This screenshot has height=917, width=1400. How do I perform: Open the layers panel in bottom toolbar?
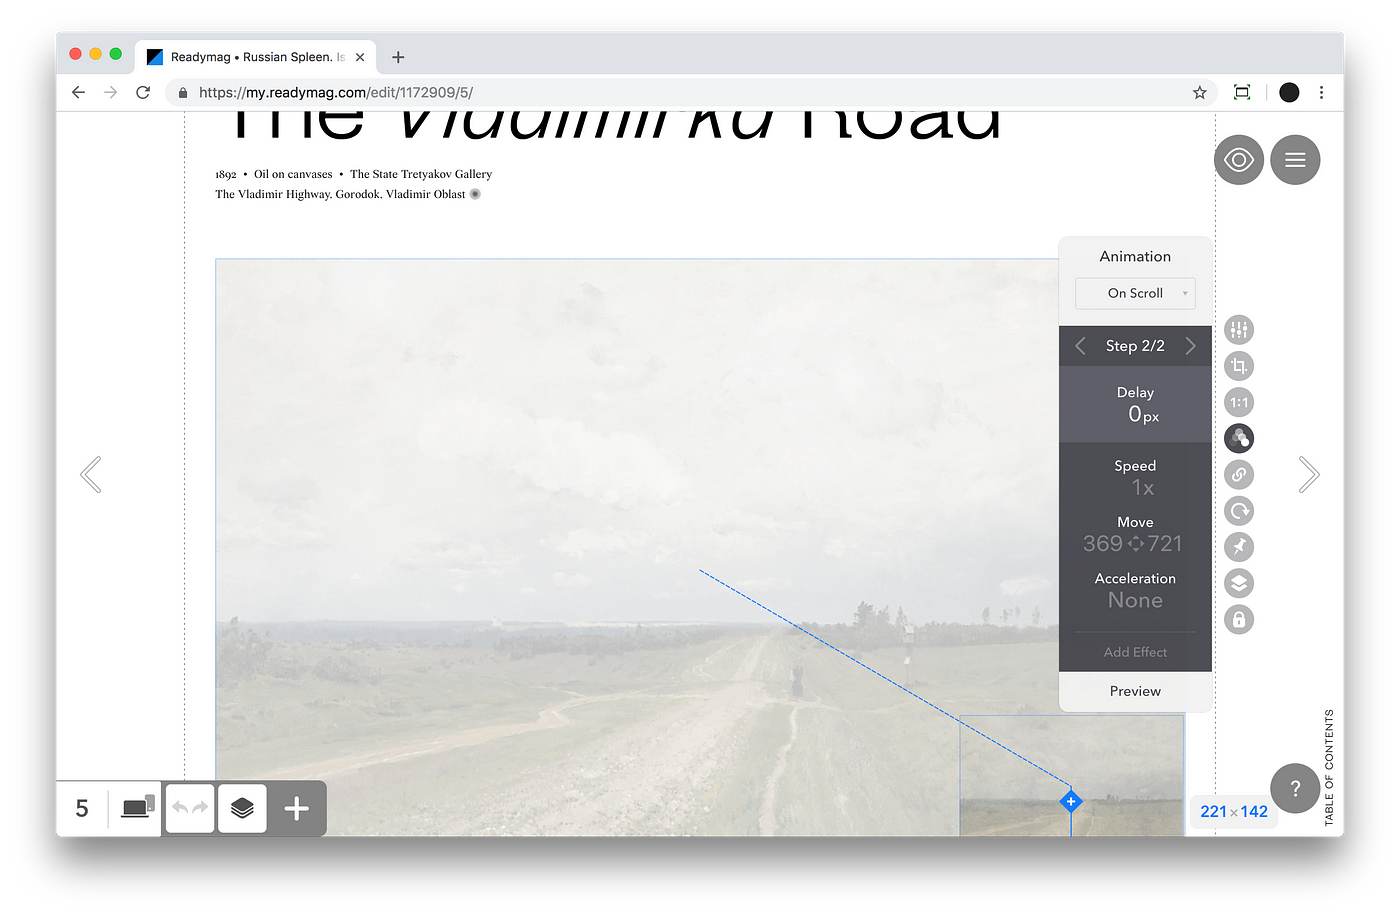(x=242, y=808)
